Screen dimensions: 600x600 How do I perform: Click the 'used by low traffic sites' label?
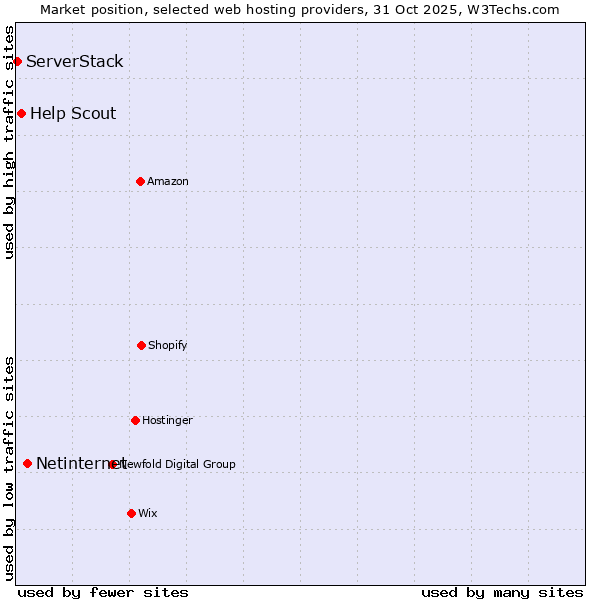point(9,468)
